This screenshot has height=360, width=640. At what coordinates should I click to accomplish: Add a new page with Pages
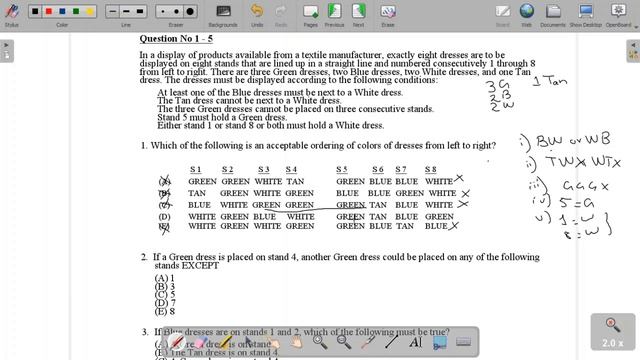click(x=310, y=15)
